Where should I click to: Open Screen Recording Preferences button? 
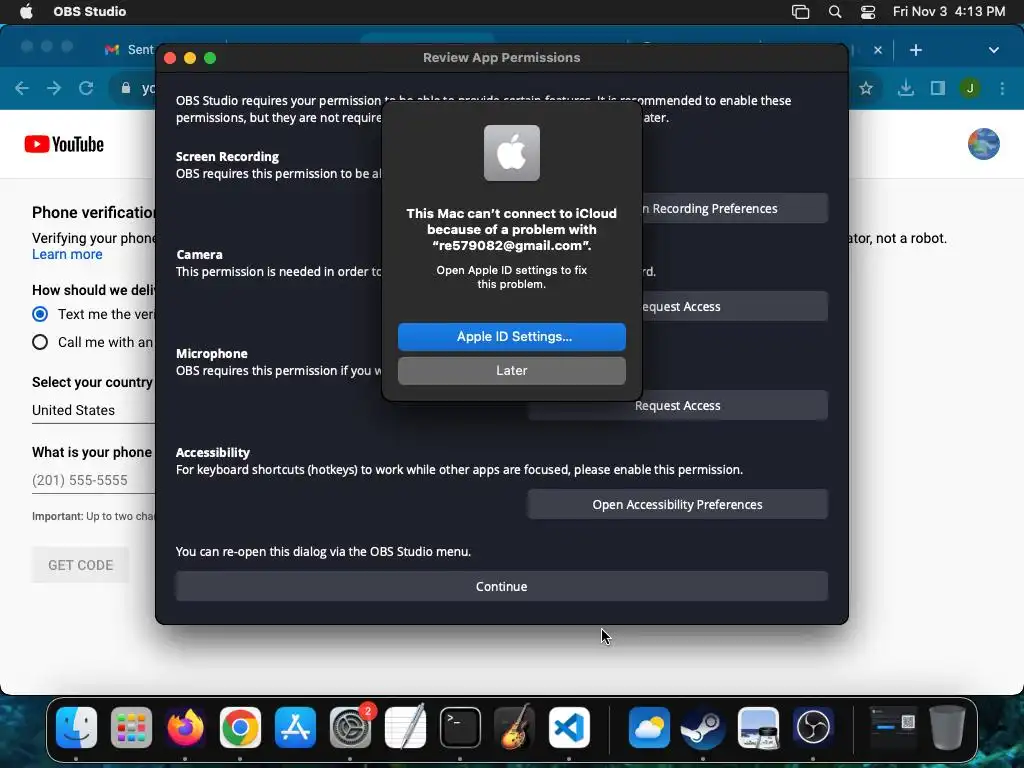(735, 208)
